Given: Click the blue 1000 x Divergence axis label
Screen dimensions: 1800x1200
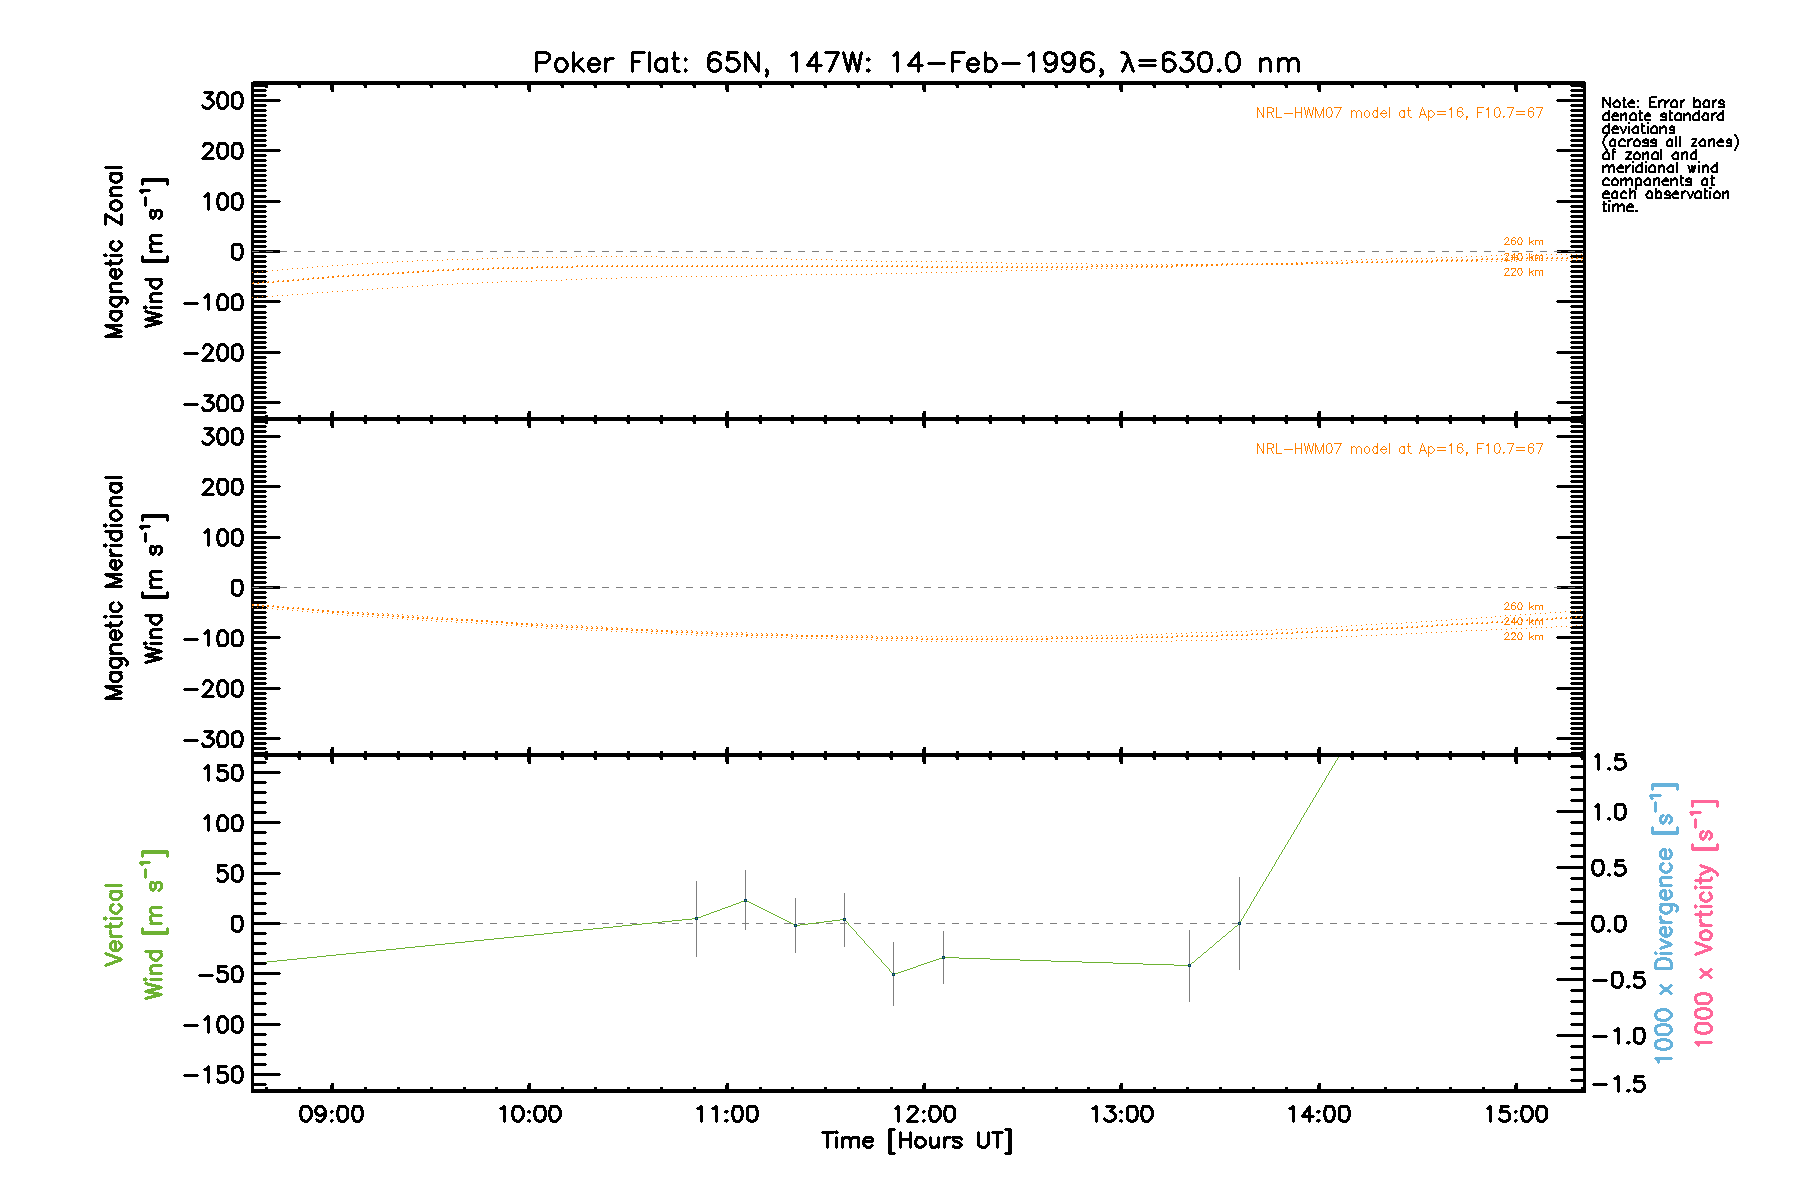Looking at the screenshot, I should tap(1664, 922).
